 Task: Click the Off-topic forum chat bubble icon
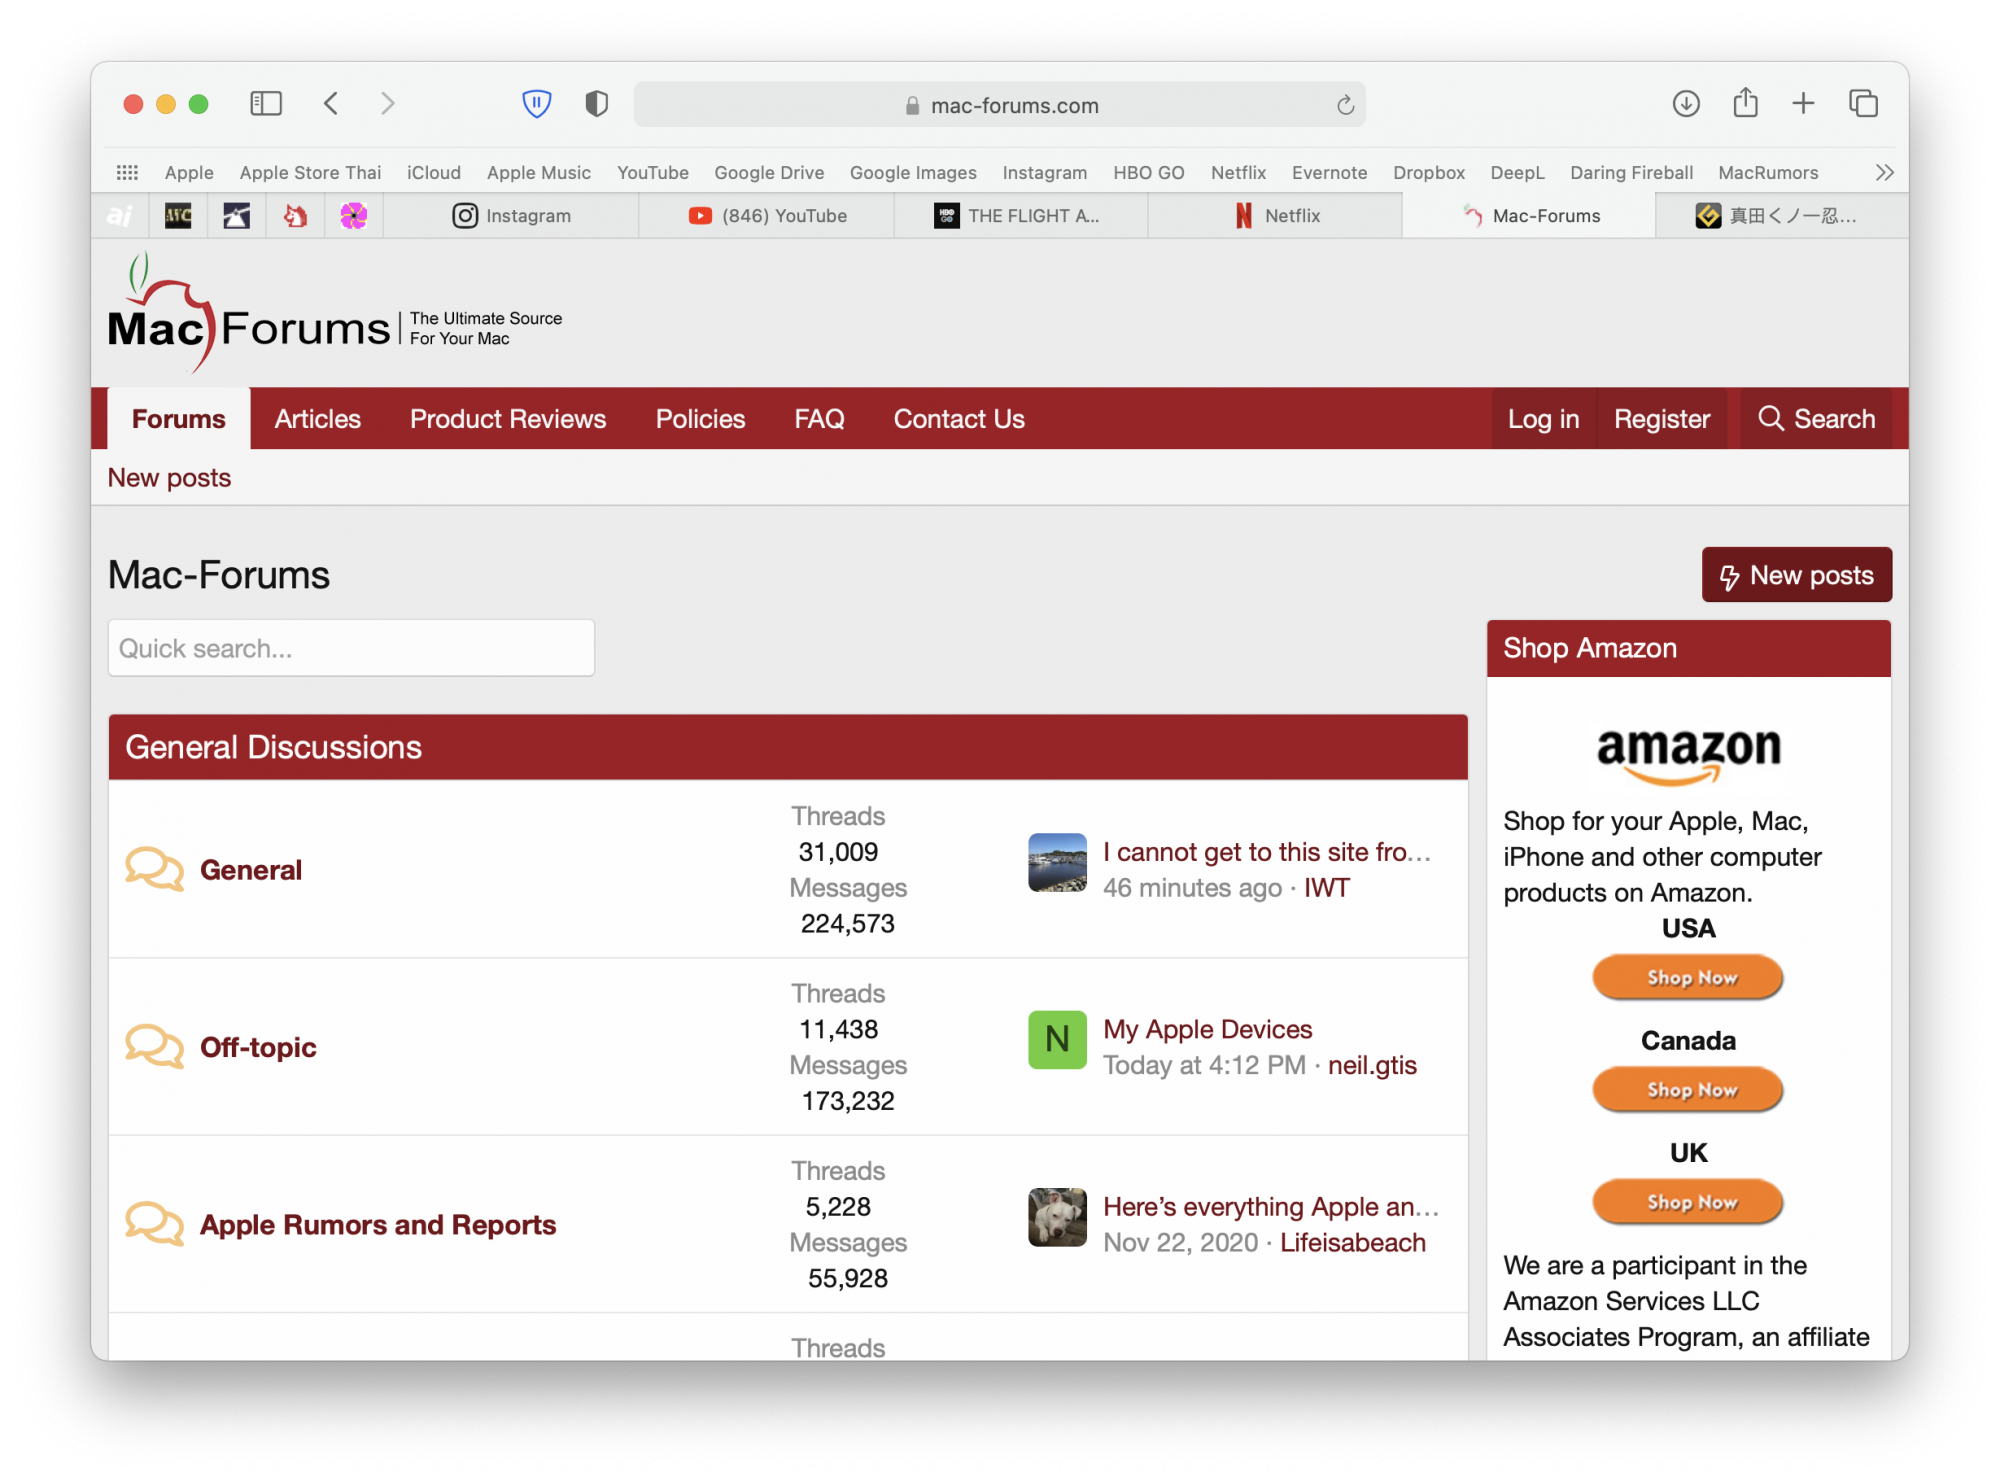pos(154,1046)
